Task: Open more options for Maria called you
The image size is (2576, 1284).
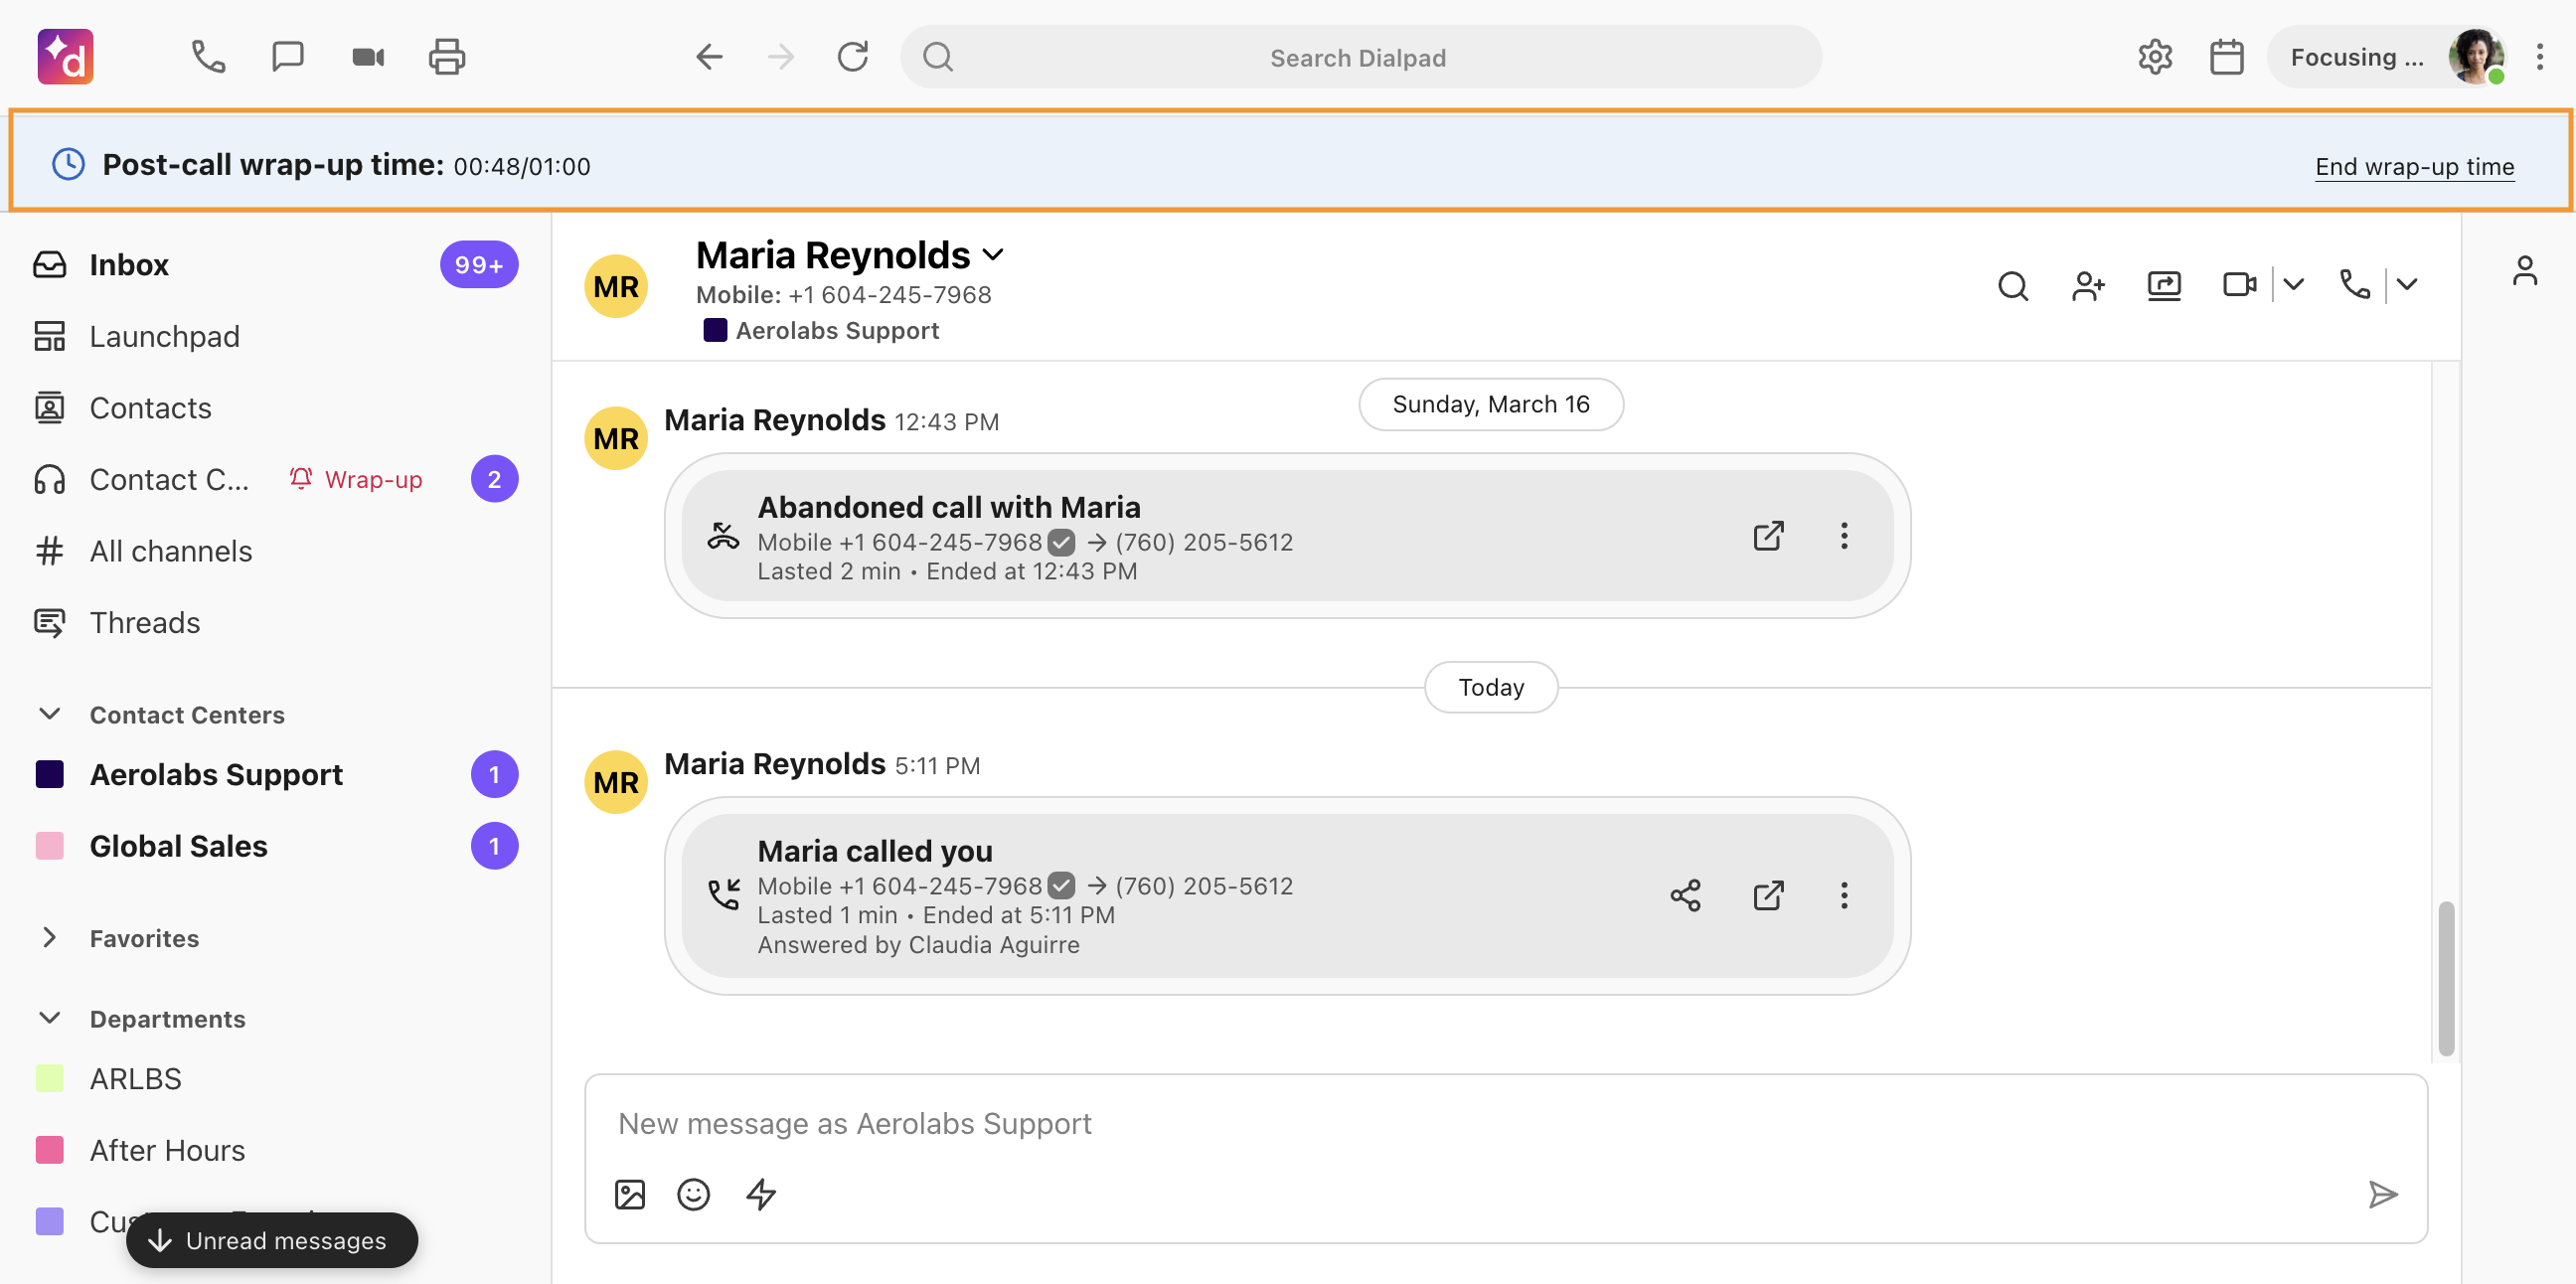Action: 1844,895
